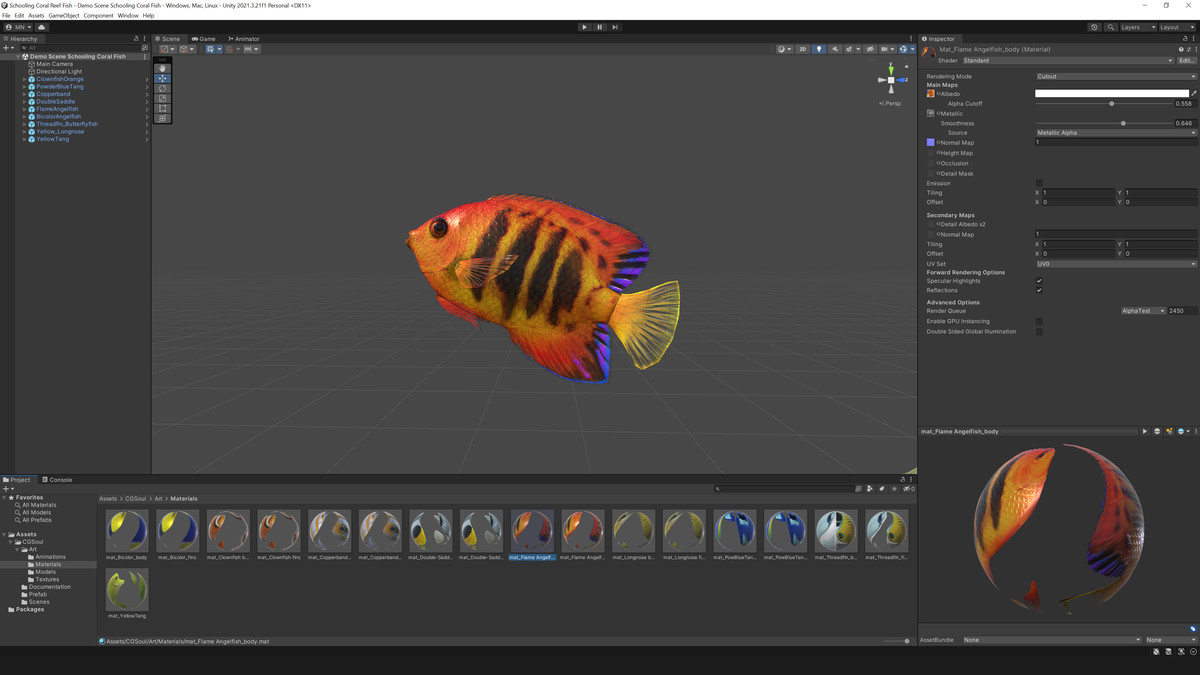This screenshot has width=1200, height=675.
Task: Click Search by Type icon in Project
Action: coord(870,489)
